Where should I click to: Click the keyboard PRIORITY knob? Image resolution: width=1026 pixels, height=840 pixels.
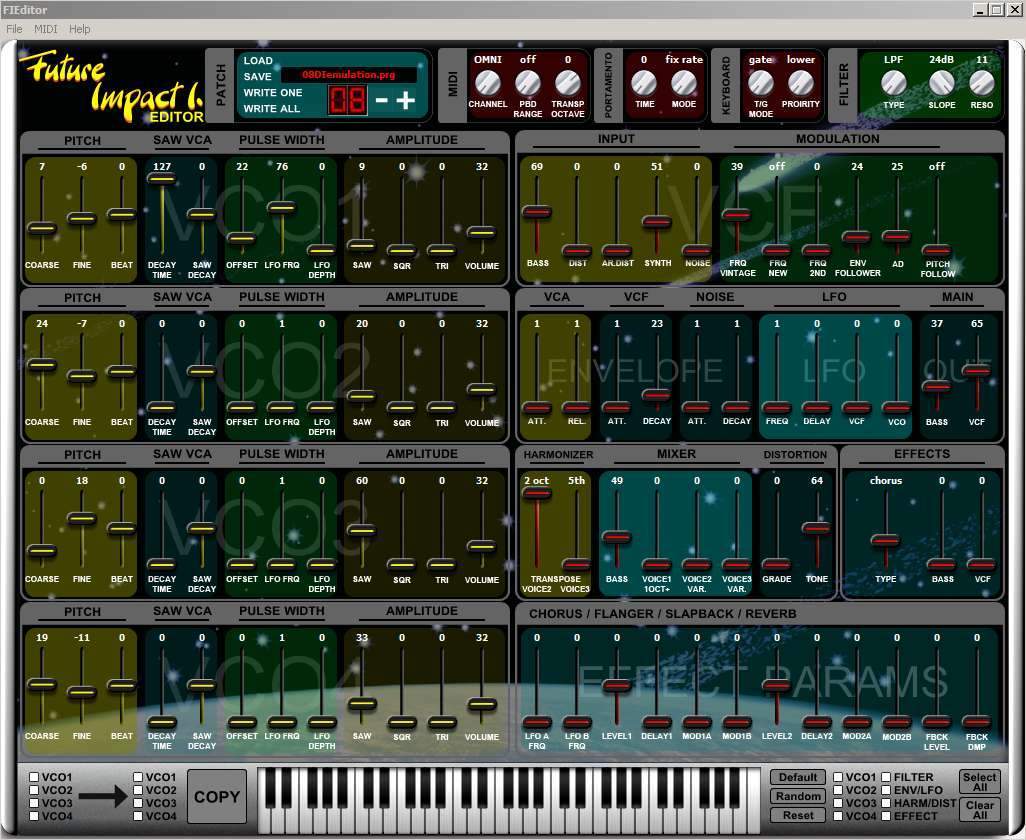[x=800, y=82]
